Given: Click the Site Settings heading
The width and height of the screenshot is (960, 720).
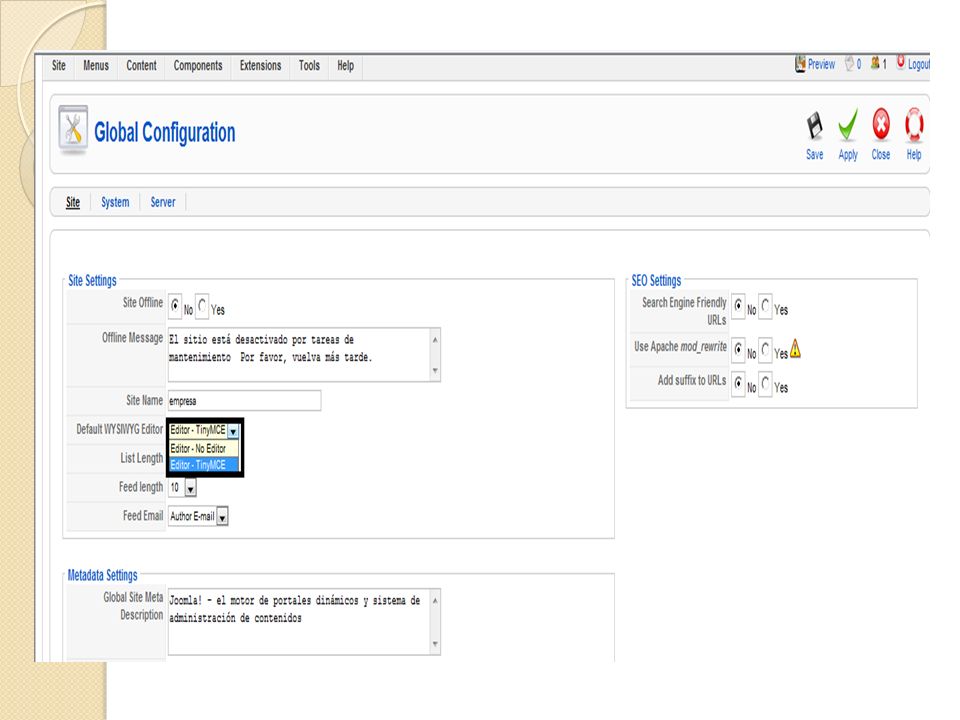Looking at the screenshot, I should click(x=92, y=280).
